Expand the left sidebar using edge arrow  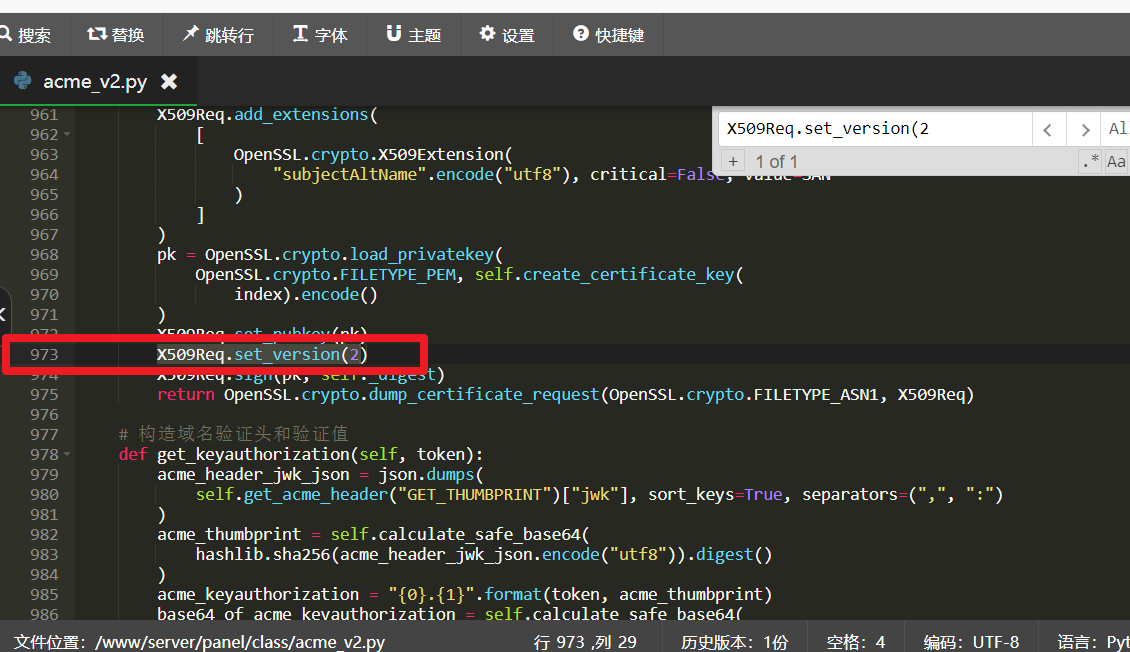tap(4, 314)
